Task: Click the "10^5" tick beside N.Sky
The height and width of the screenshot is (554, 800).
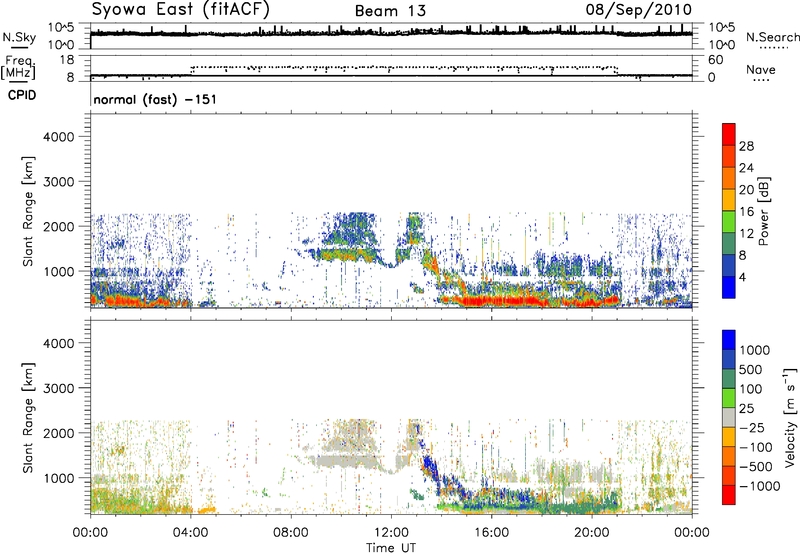Action: pos(61,28)
